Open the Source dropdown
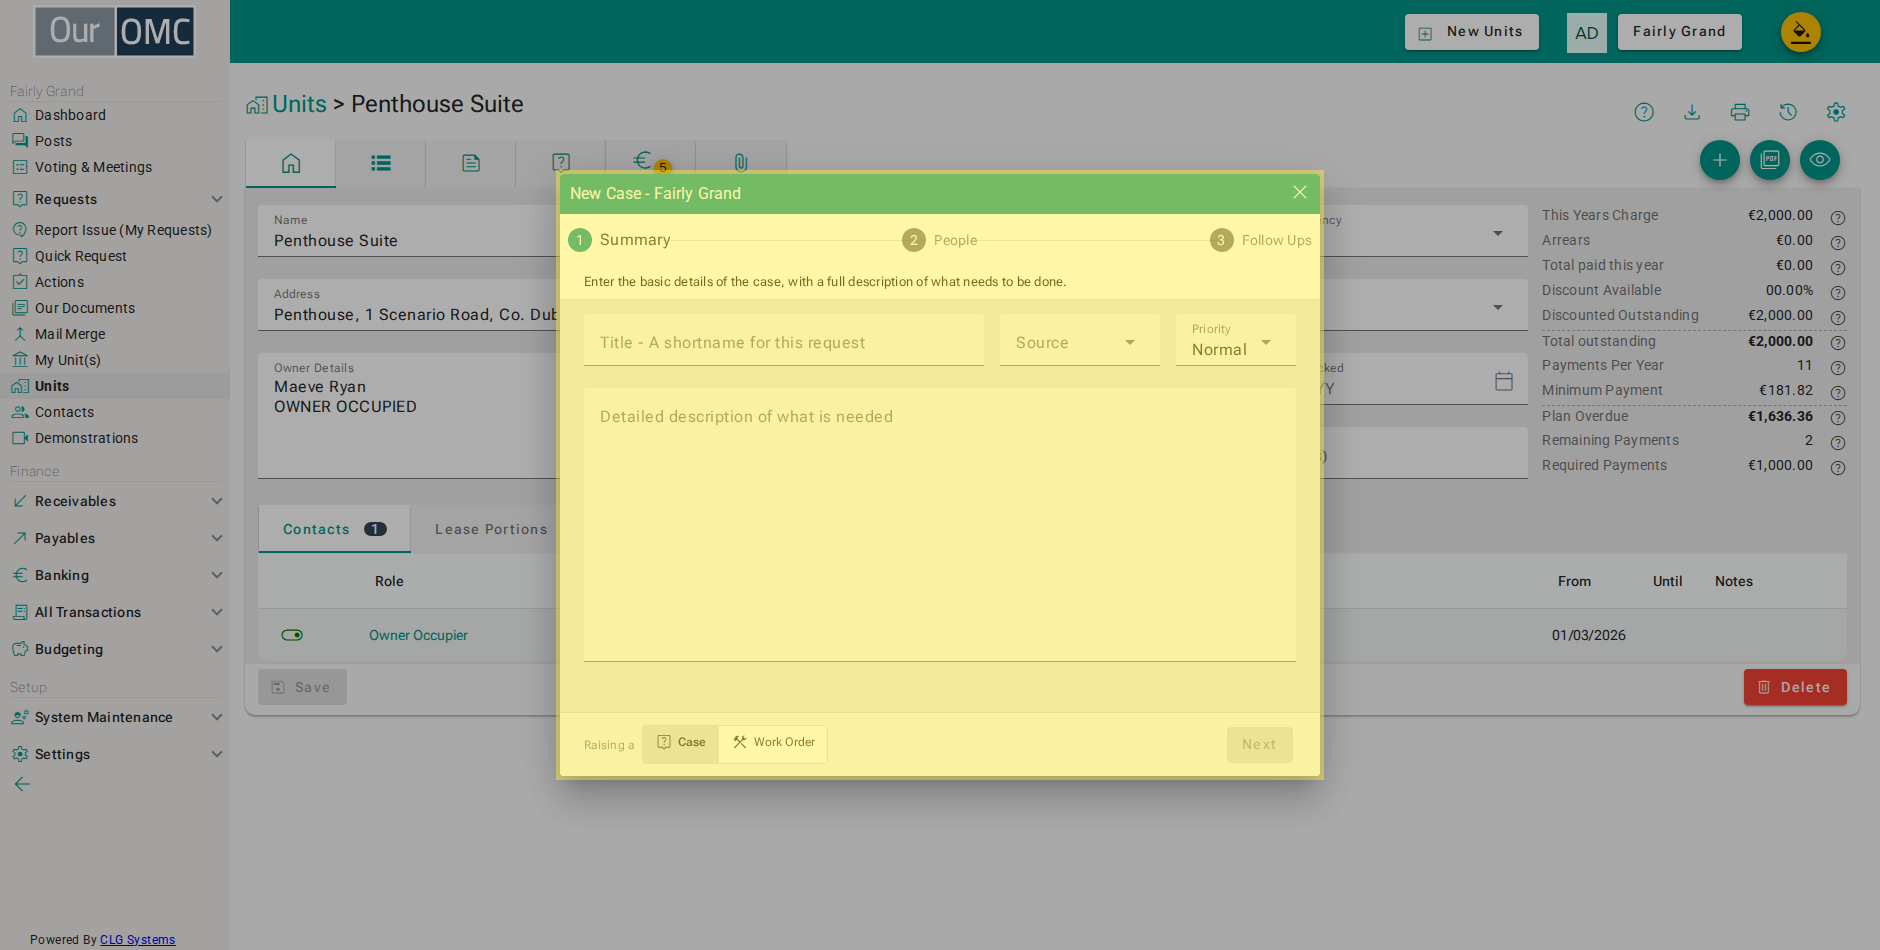This screenshot has height=950, width=1880. click(x=1080, y=341)
